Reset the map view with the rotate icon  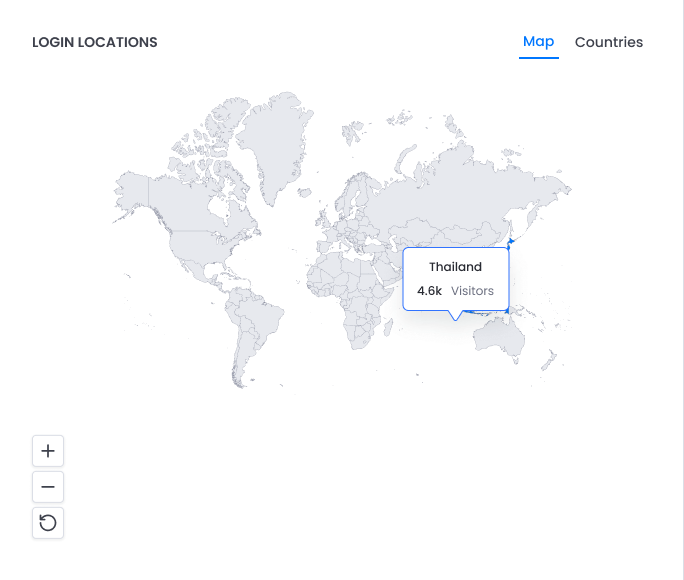tap(48, 523)
